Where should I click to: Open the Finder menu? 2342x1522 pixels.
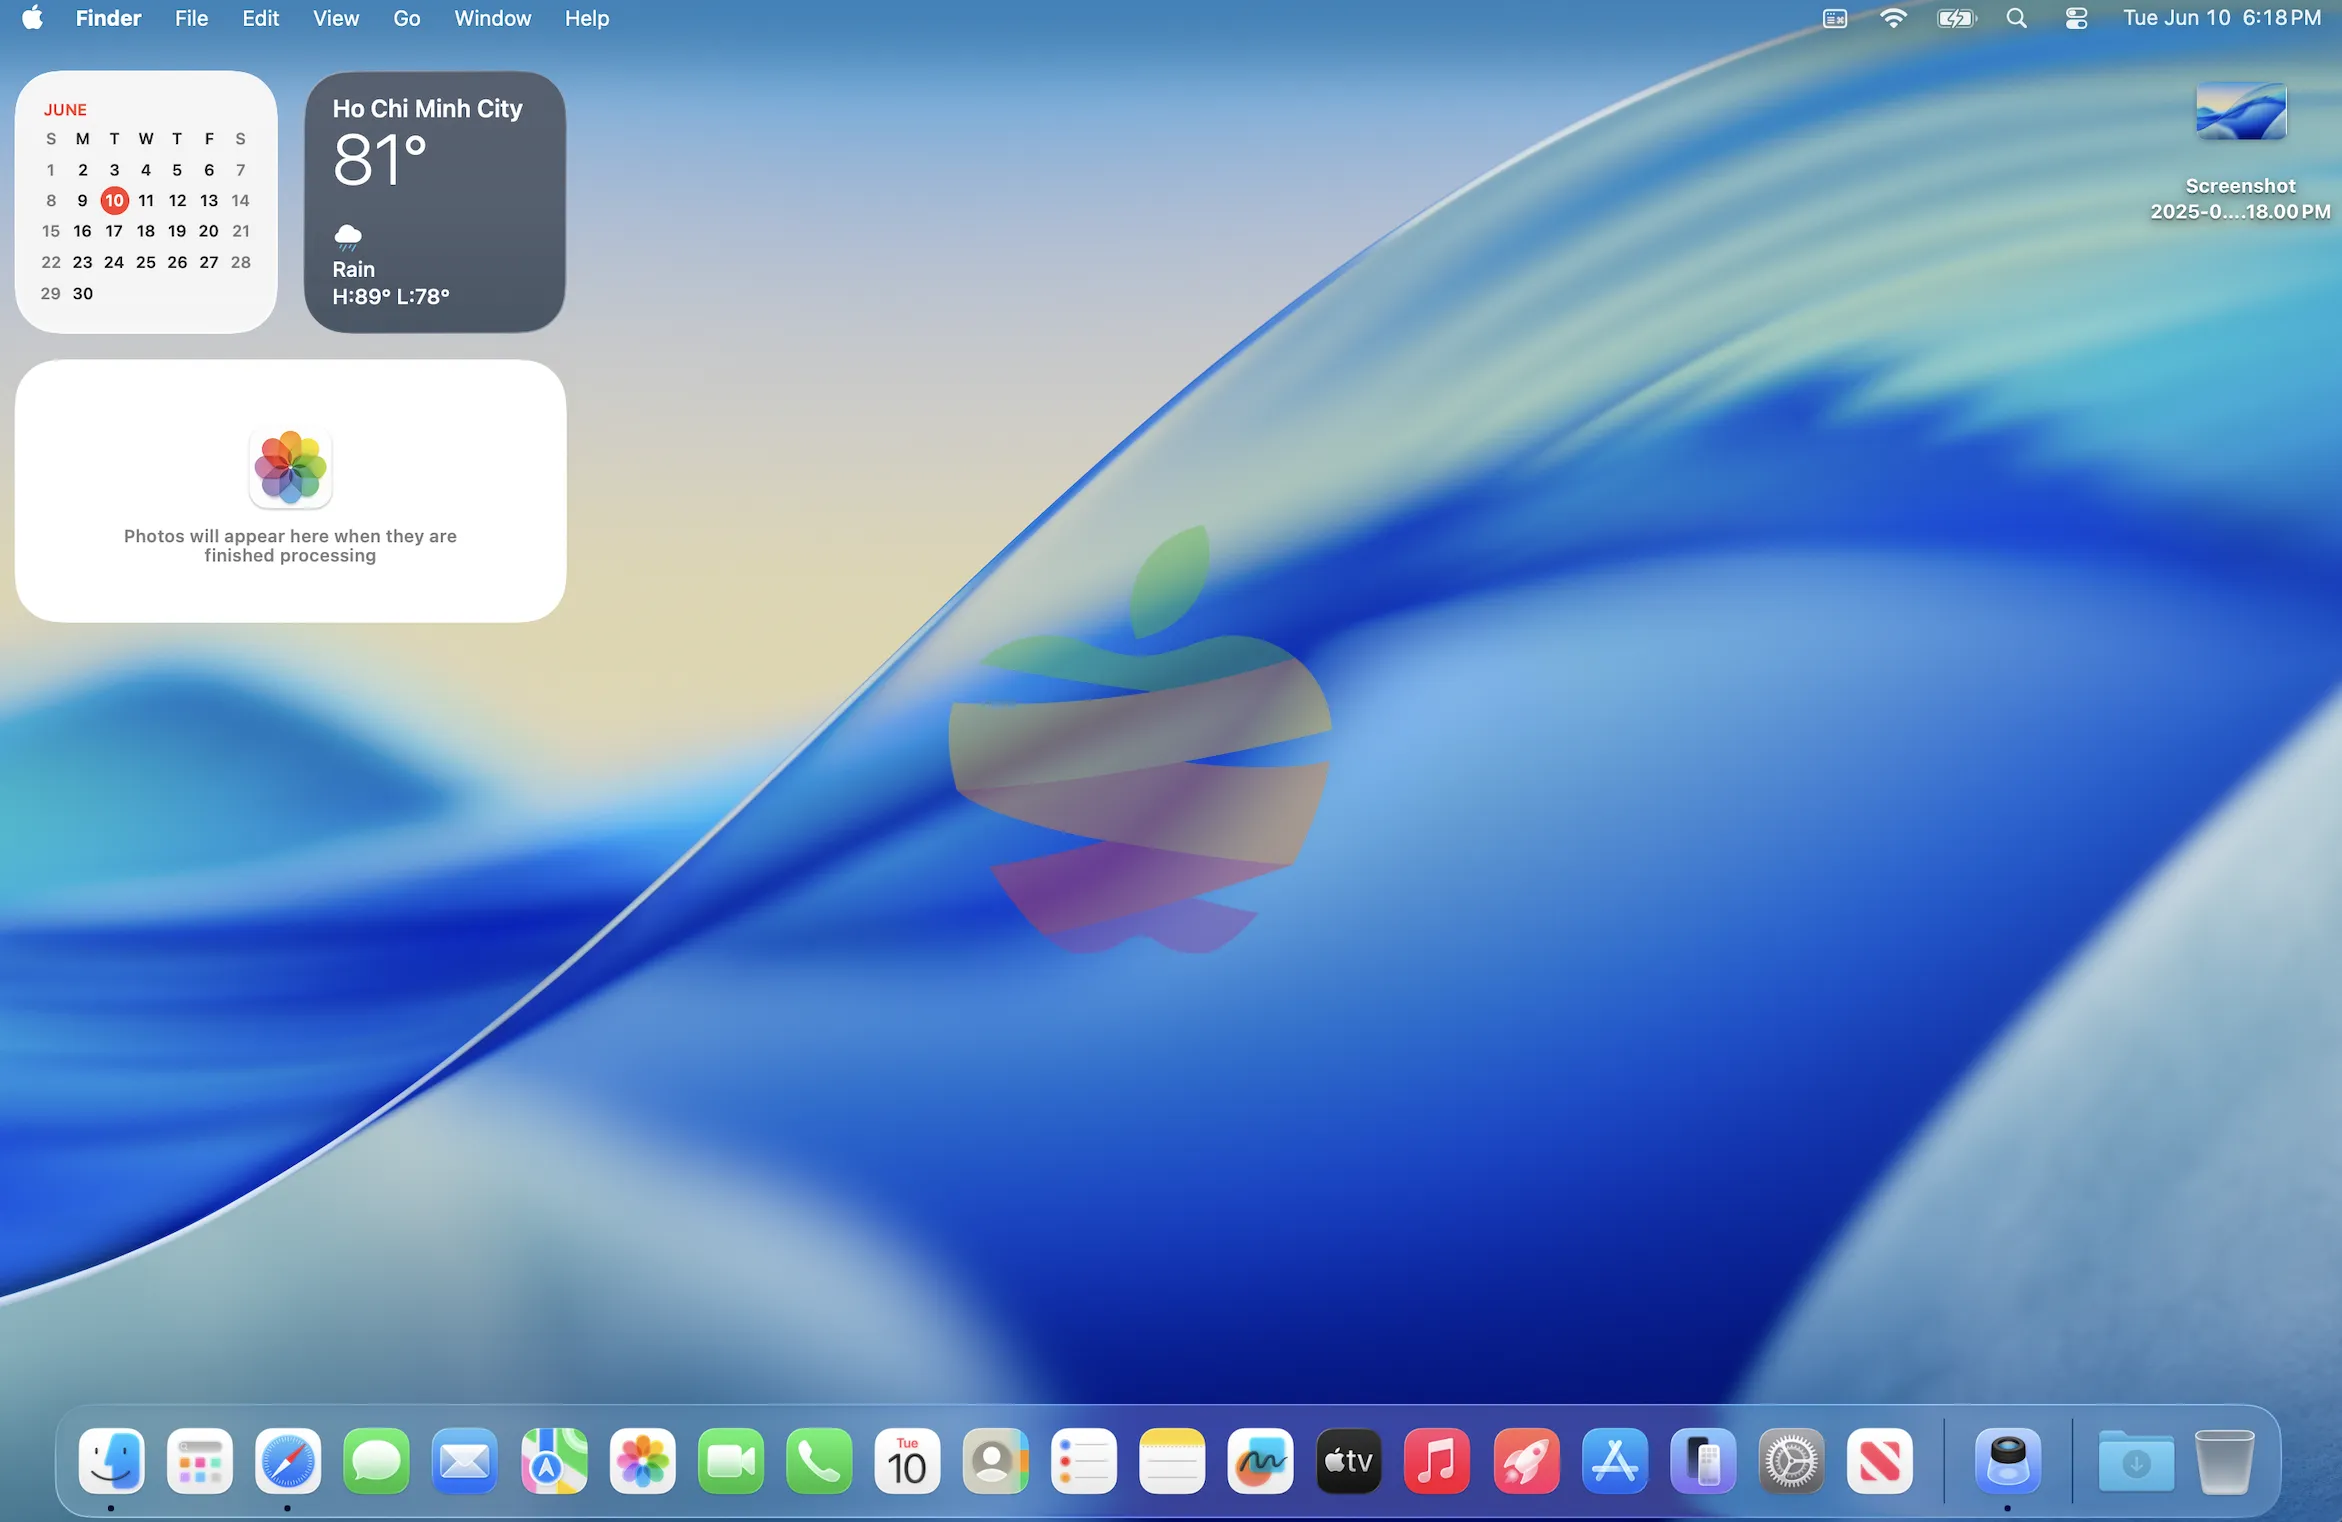tap(108, 18)
